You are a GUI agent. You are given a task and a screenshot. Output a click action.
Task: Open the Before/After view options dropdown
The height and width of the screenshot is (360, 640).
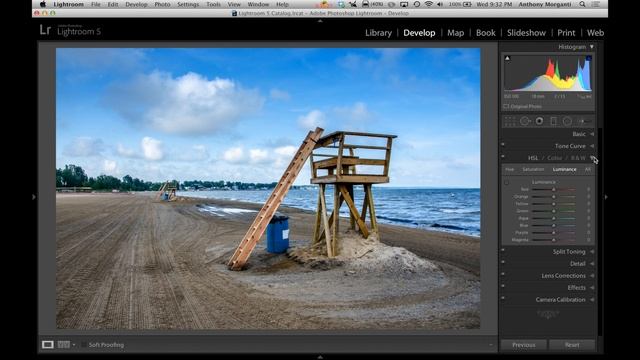pyautogui.click(x=74, y=345)
